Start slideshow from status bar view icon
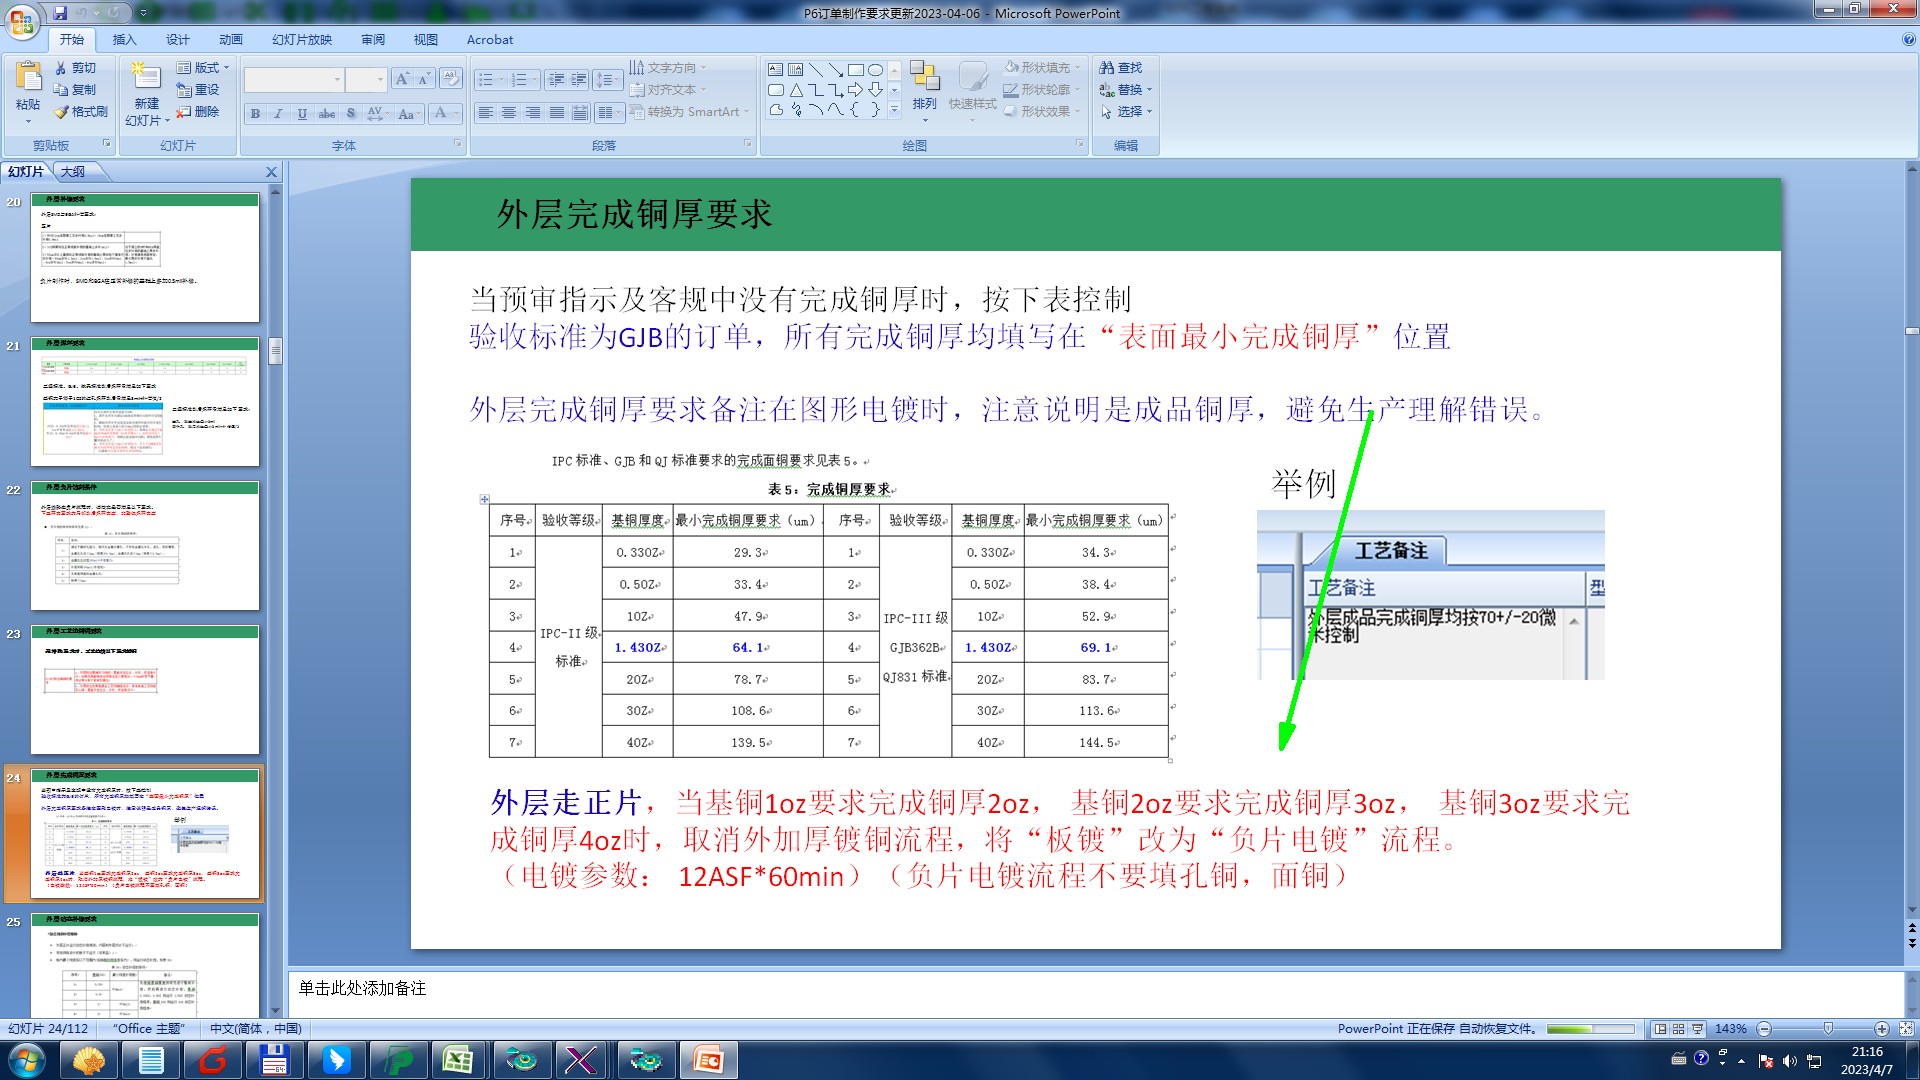The image size is (1920, 1080). [x=1697, y=1029]
